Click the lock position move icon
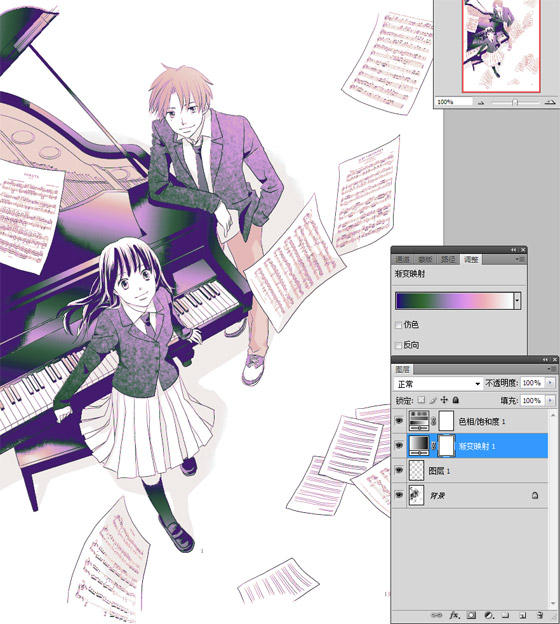Viewport: 560px width, 624px height. [x=444, y=400]
